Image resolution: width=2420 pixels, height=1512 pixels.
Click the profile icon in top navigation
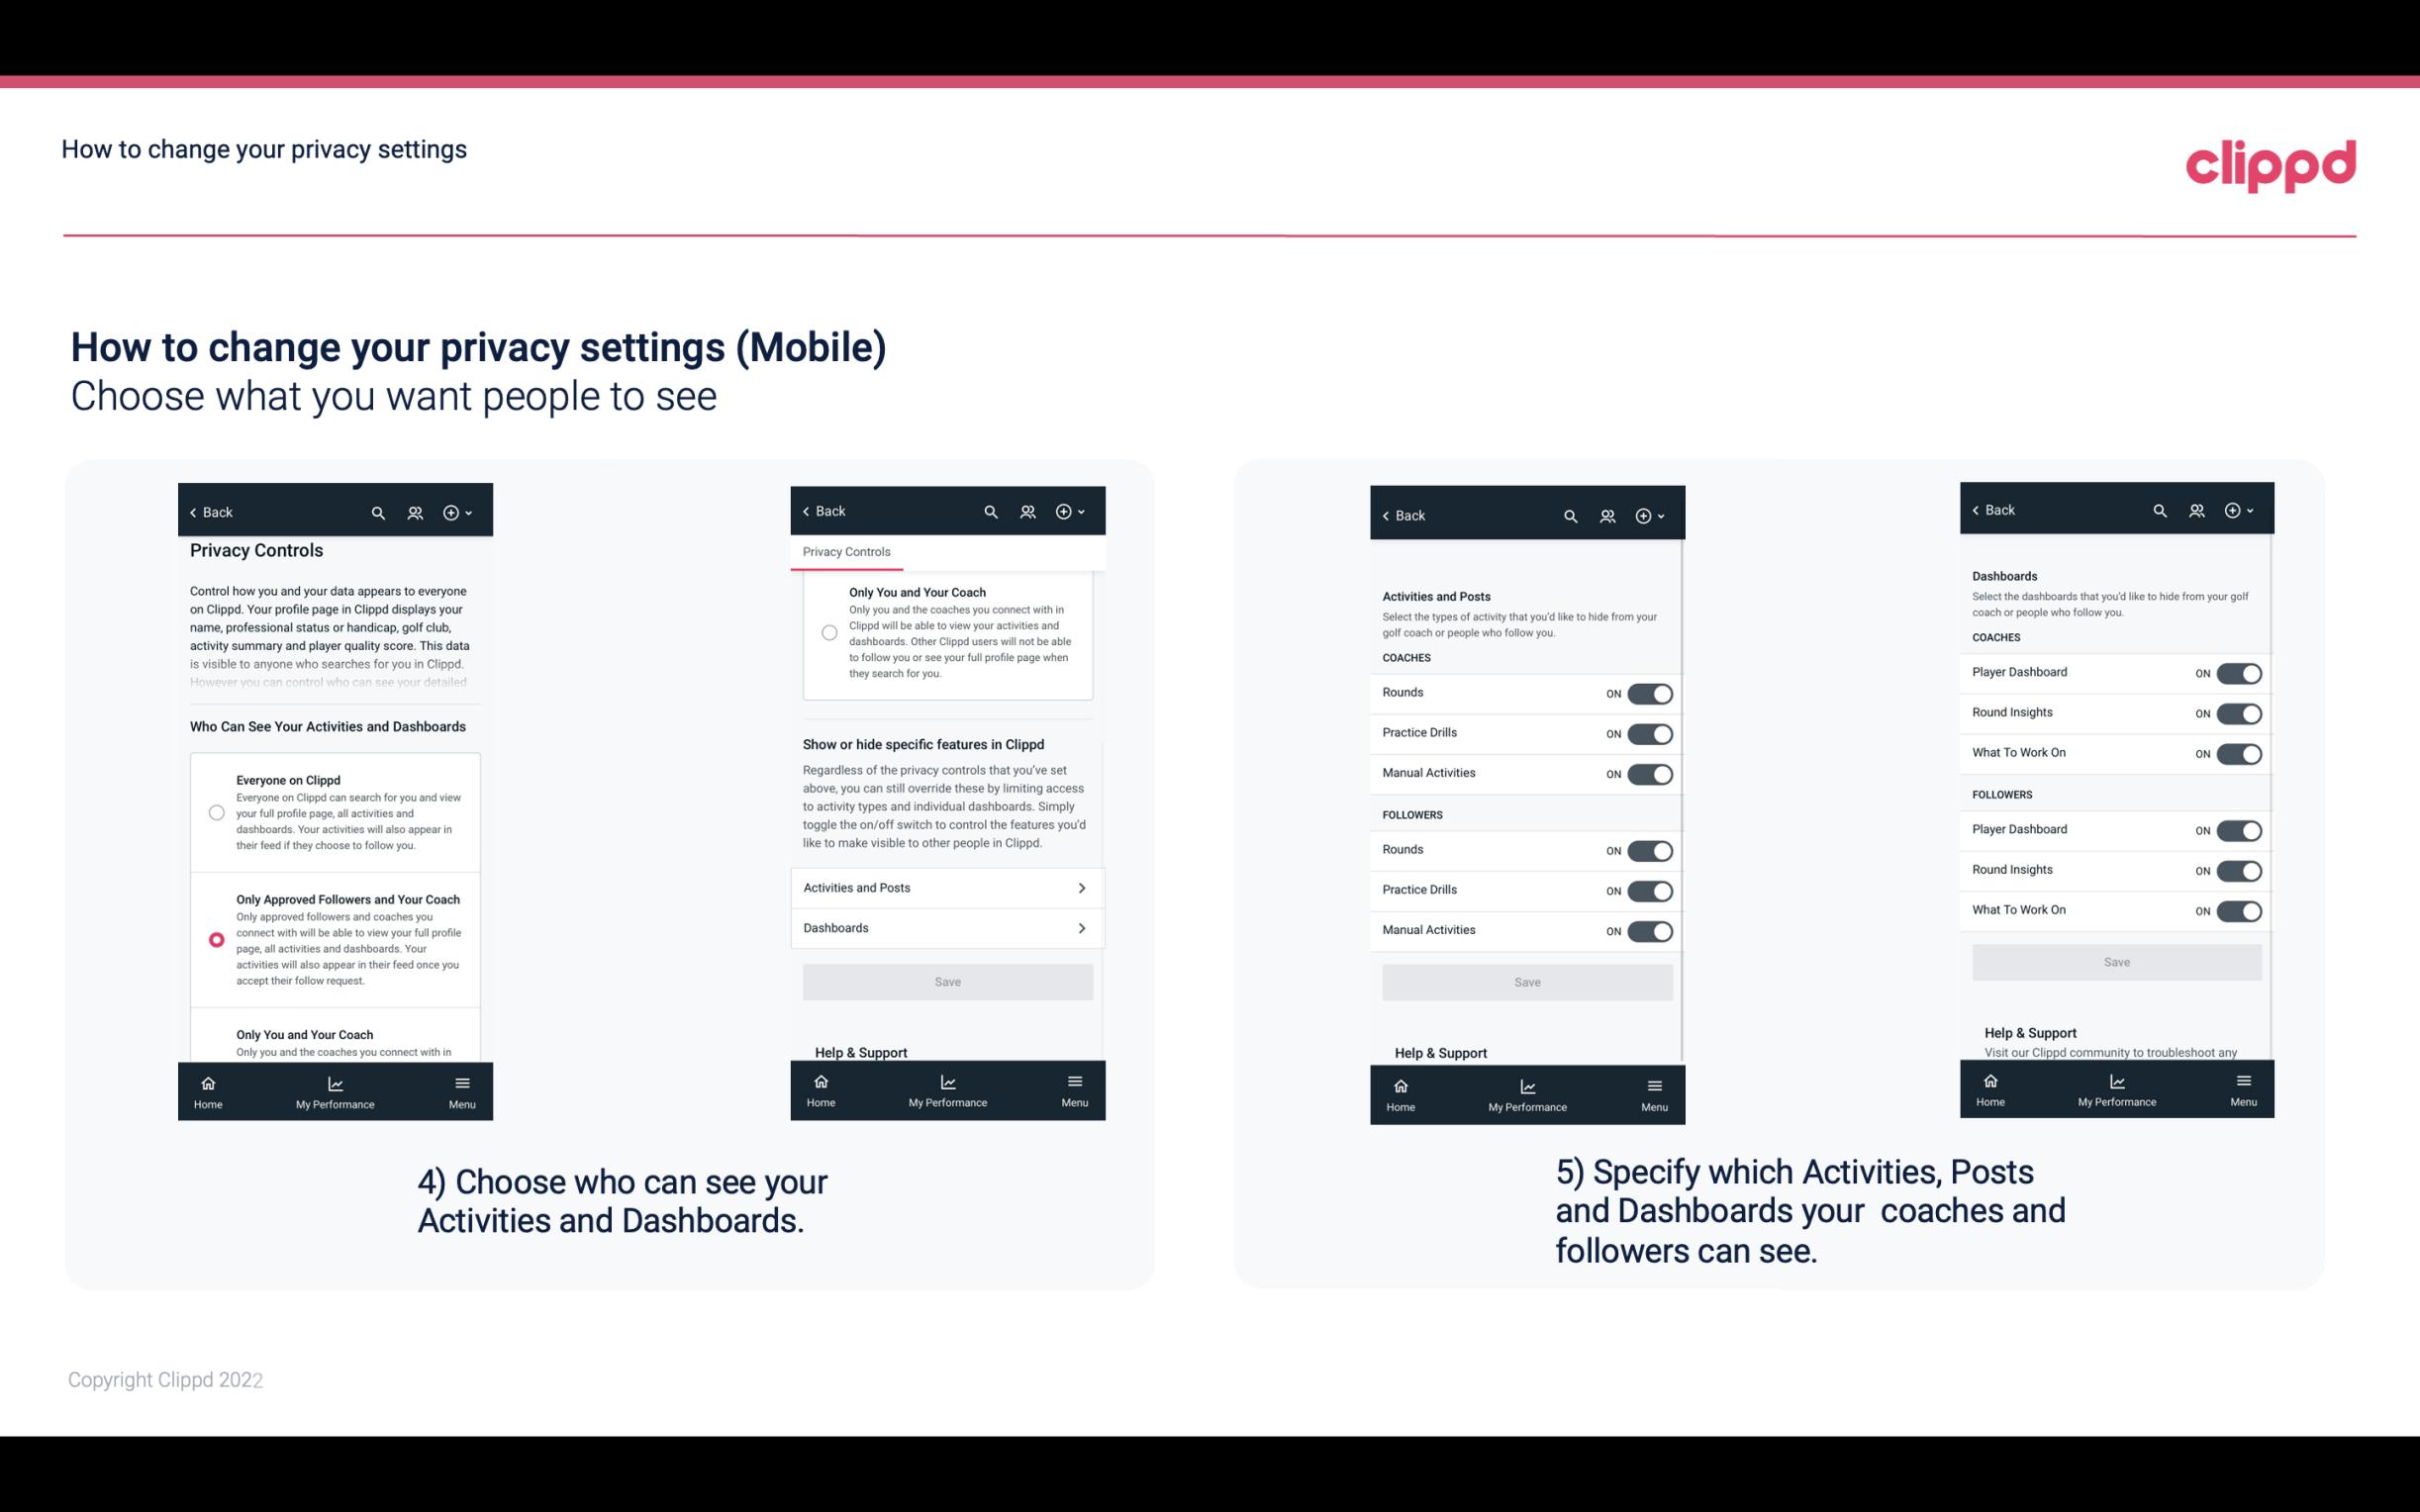point(415,513)
